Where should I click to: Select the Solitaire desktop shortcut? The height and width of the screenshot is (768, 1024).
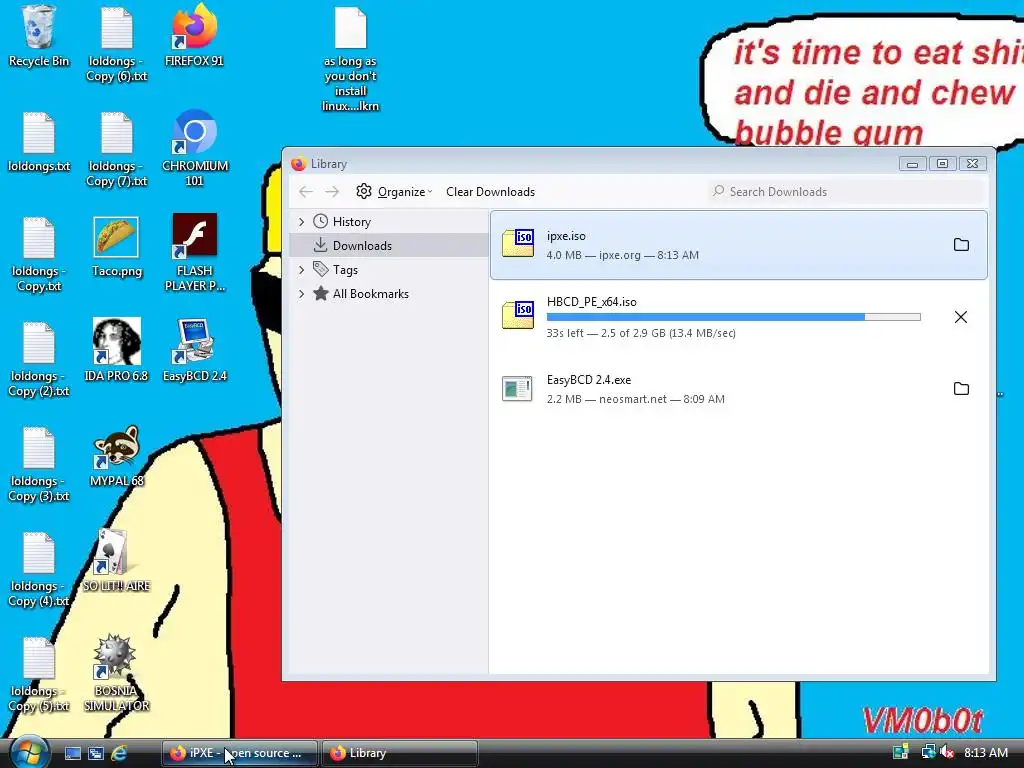(x=116, y=561)
